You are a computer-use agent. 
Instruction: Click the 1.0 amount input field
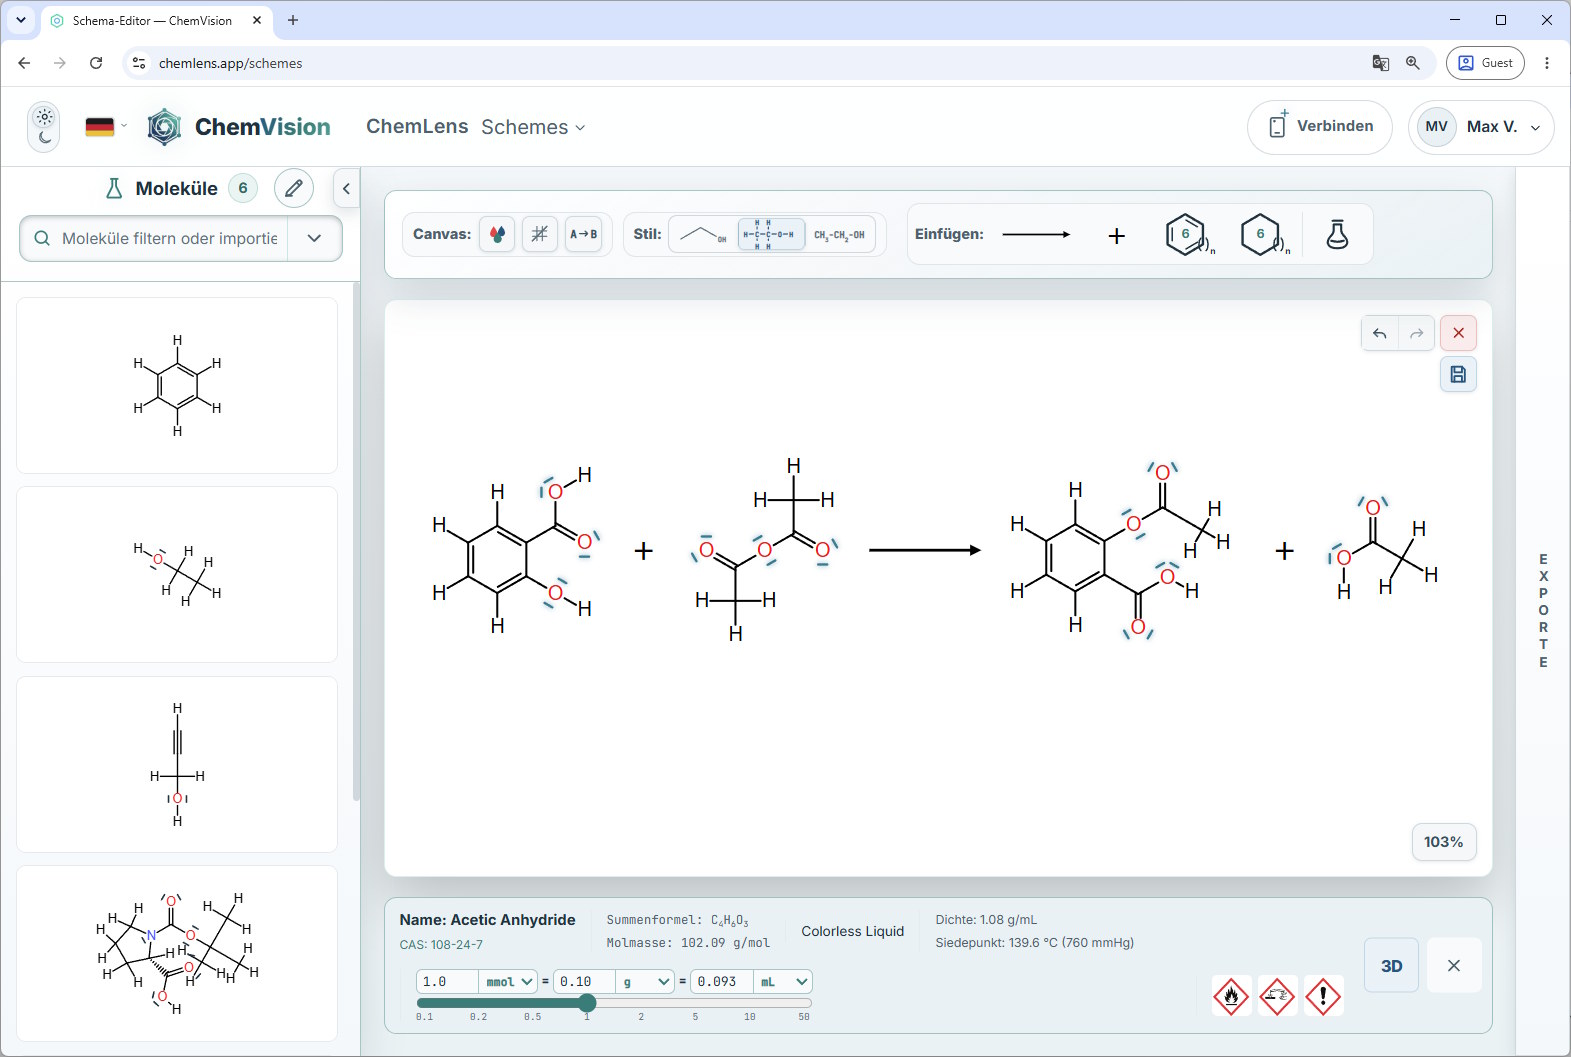pos(448,982)
